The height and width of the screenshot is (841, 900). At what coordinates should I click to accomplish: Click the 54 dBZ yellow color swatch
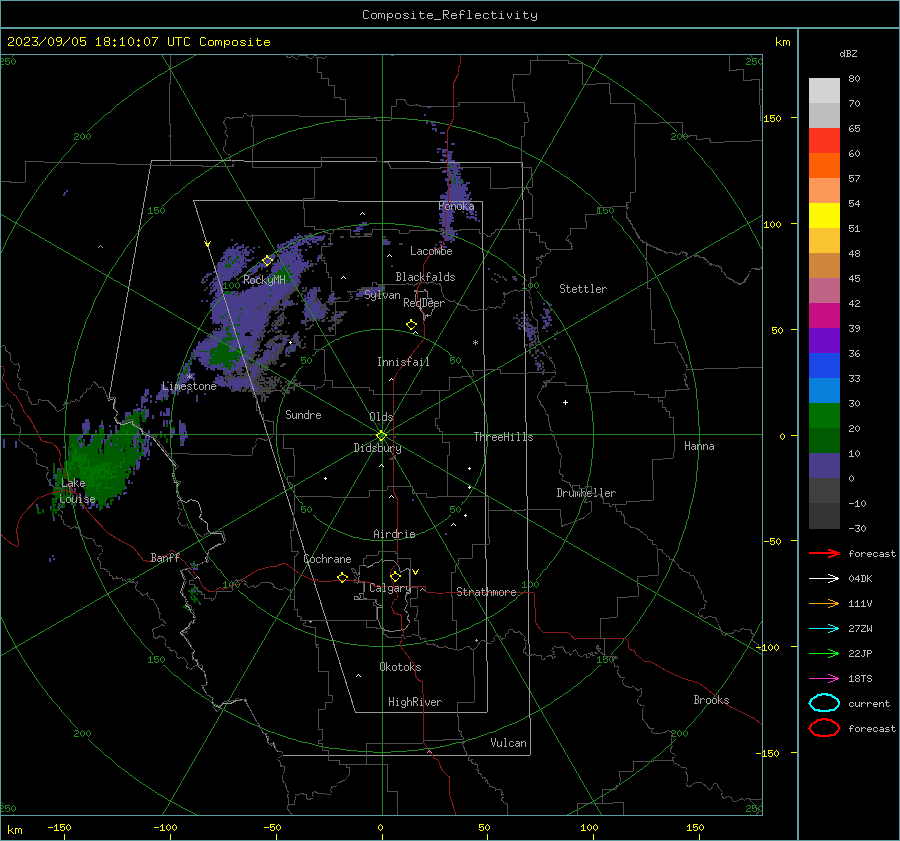(x=824, y=215)
